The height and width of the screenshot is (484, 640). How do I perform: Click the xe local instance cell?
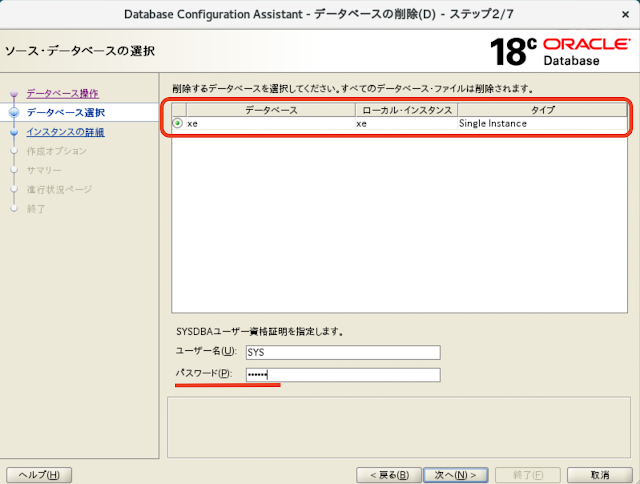pos(407,123)
